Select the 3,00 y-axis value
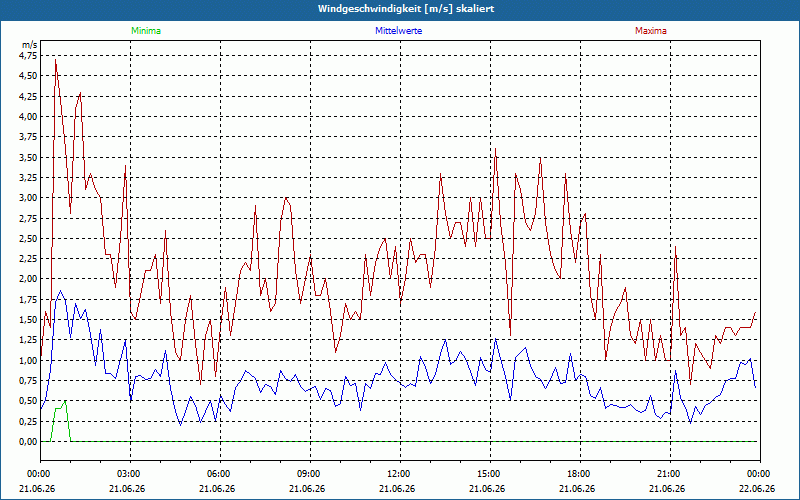Viewport: 800px width, 500px height. [x=28, y=198]
